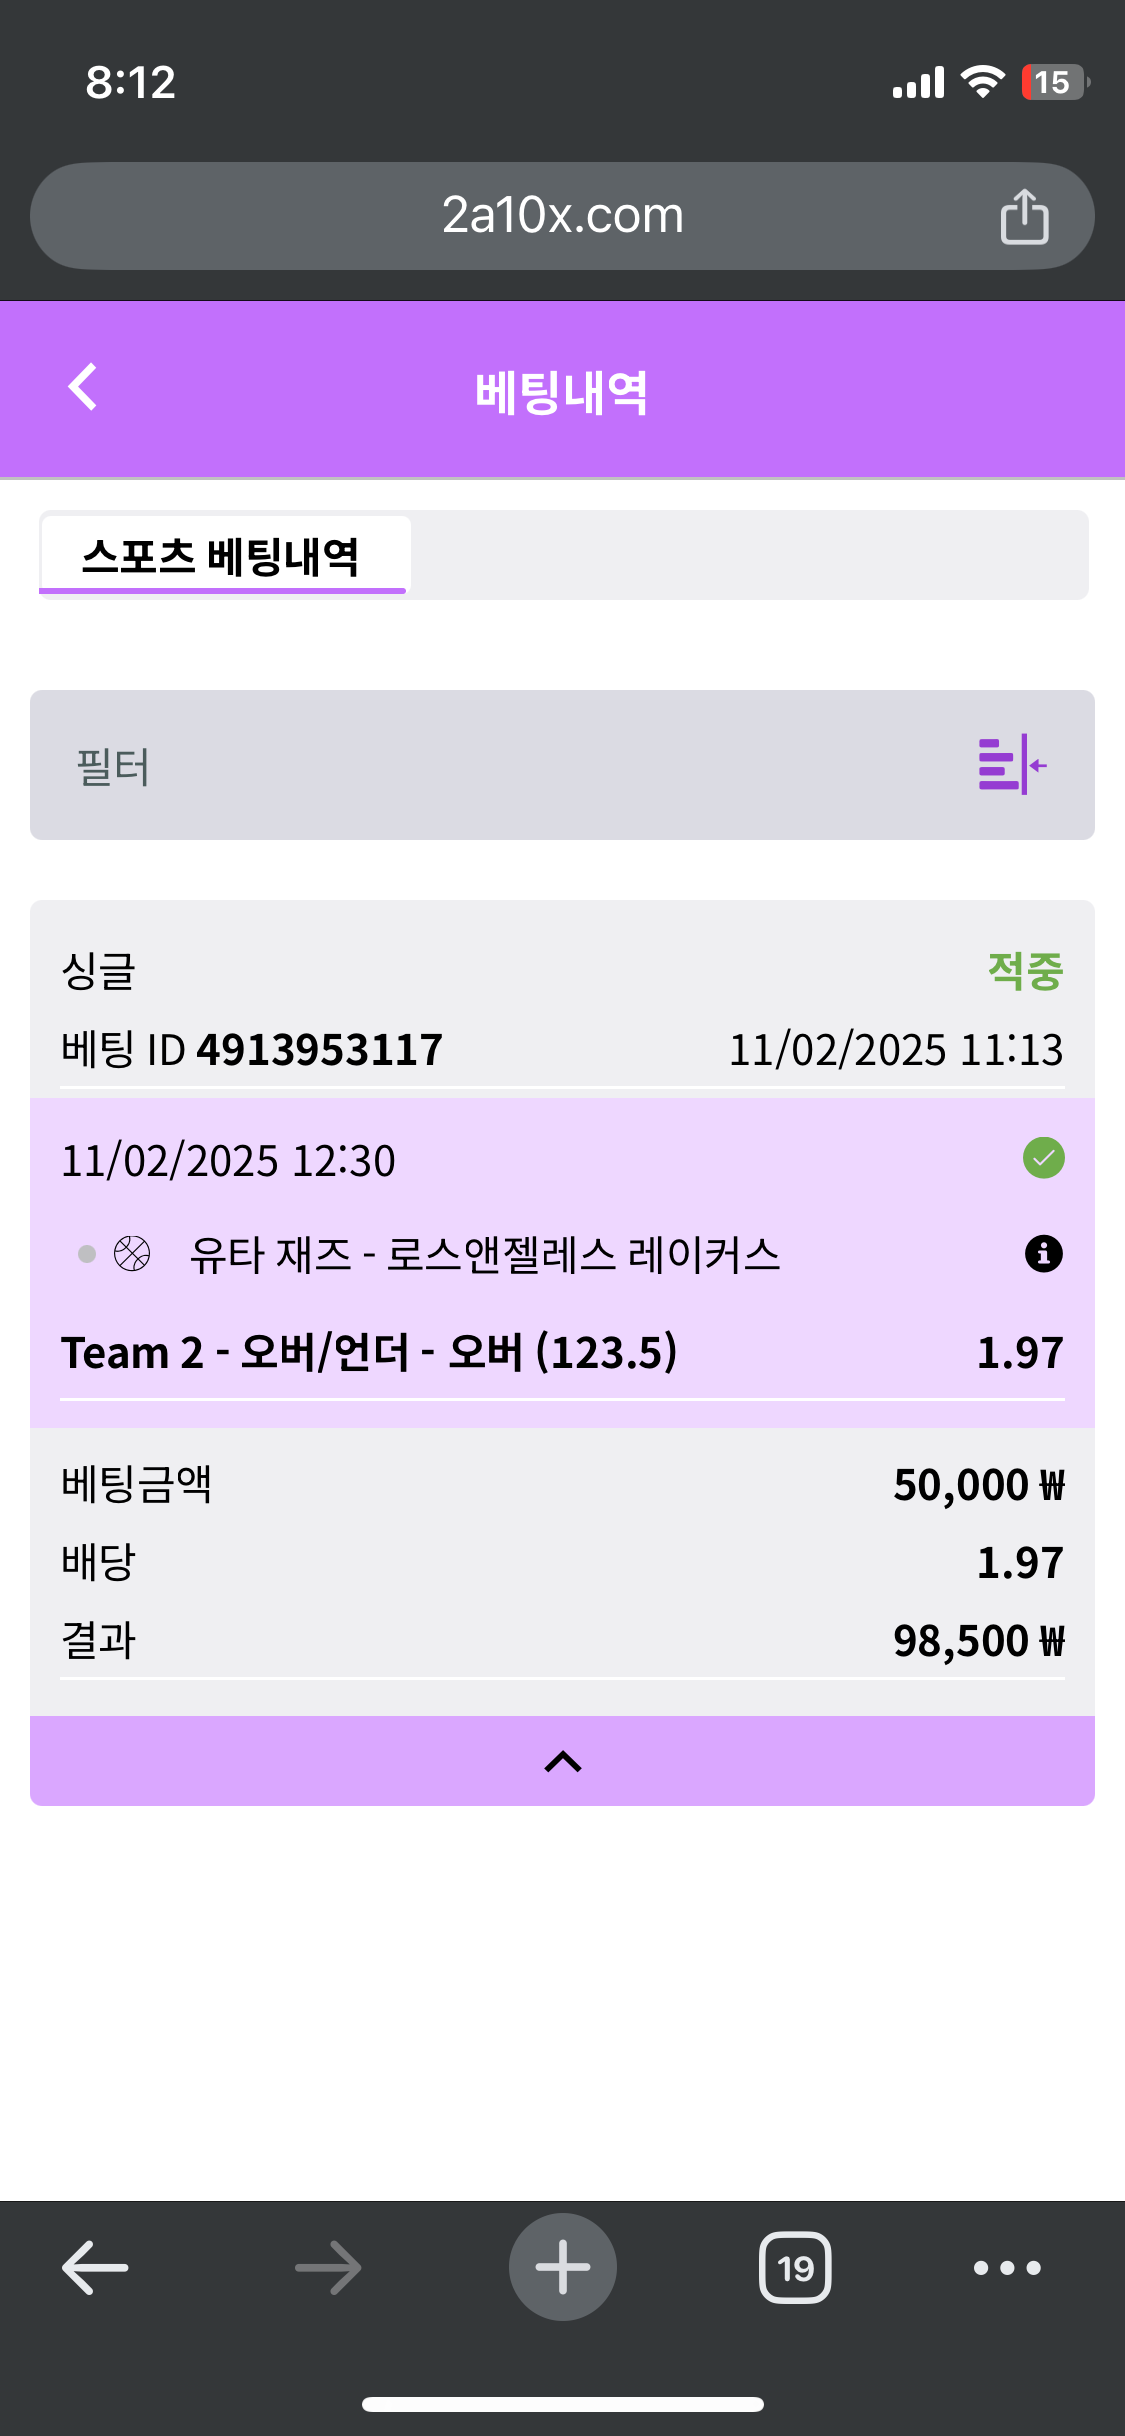This screenshot has width=1125, height=2436.
Task: Select the 스포츠 베팅내역 tab
Action: coord(222,556)
